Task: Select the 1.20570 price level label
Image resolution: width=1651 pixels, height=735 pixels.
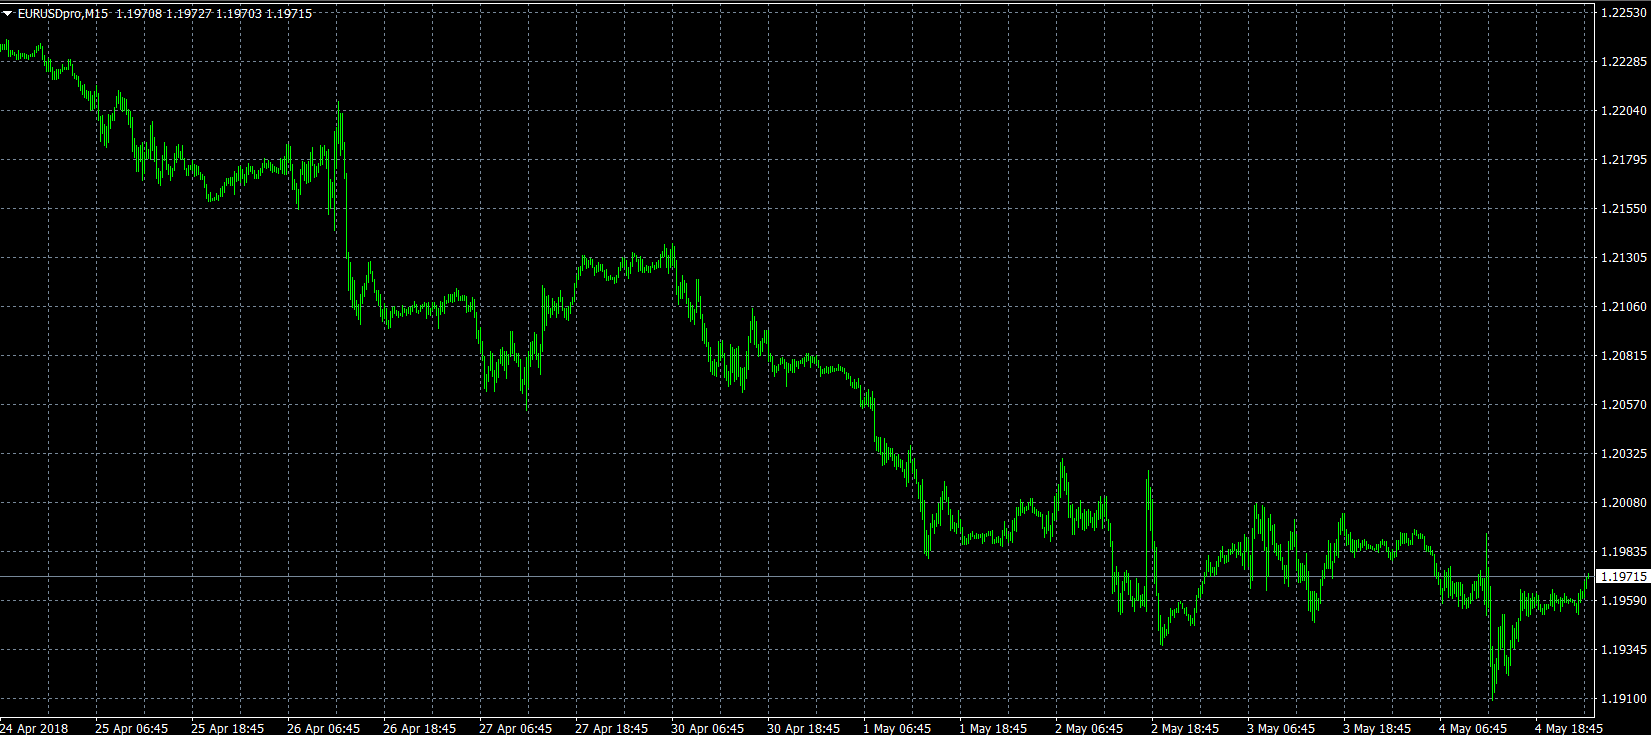Action: [1624, 405]
